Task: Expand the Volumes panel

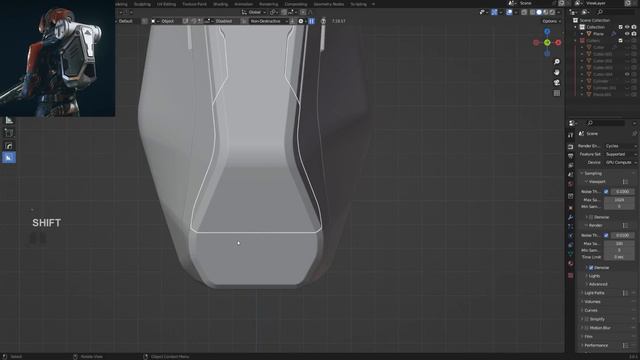Action: point(592,302)
